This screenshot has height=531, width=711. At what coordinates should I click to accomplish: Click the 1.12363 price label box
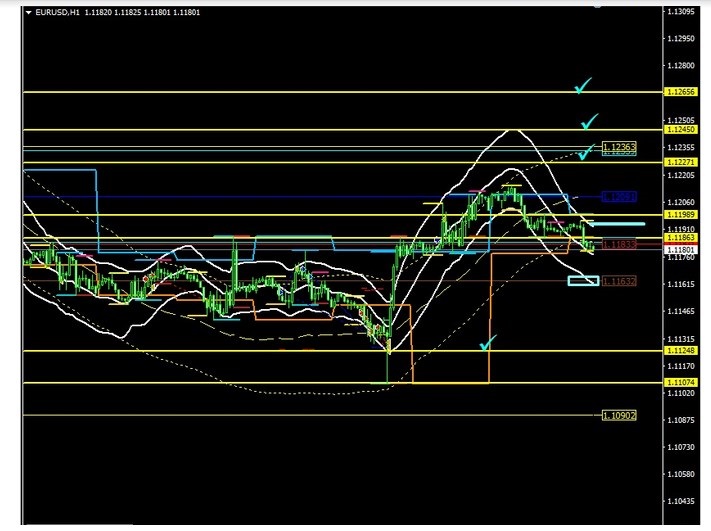tap(619, 148)
